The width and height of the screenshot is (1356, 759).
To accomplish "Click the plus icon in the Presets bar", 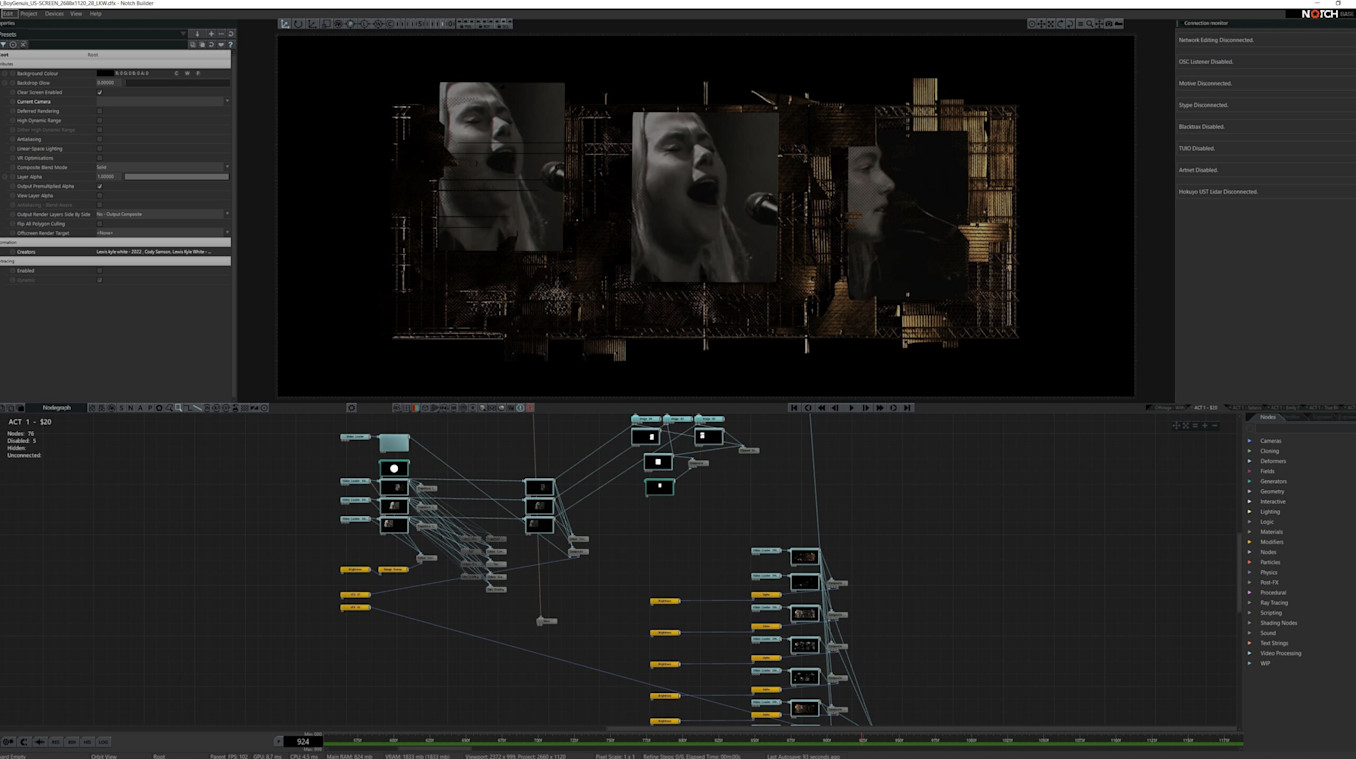I will (x=211, y=34).
